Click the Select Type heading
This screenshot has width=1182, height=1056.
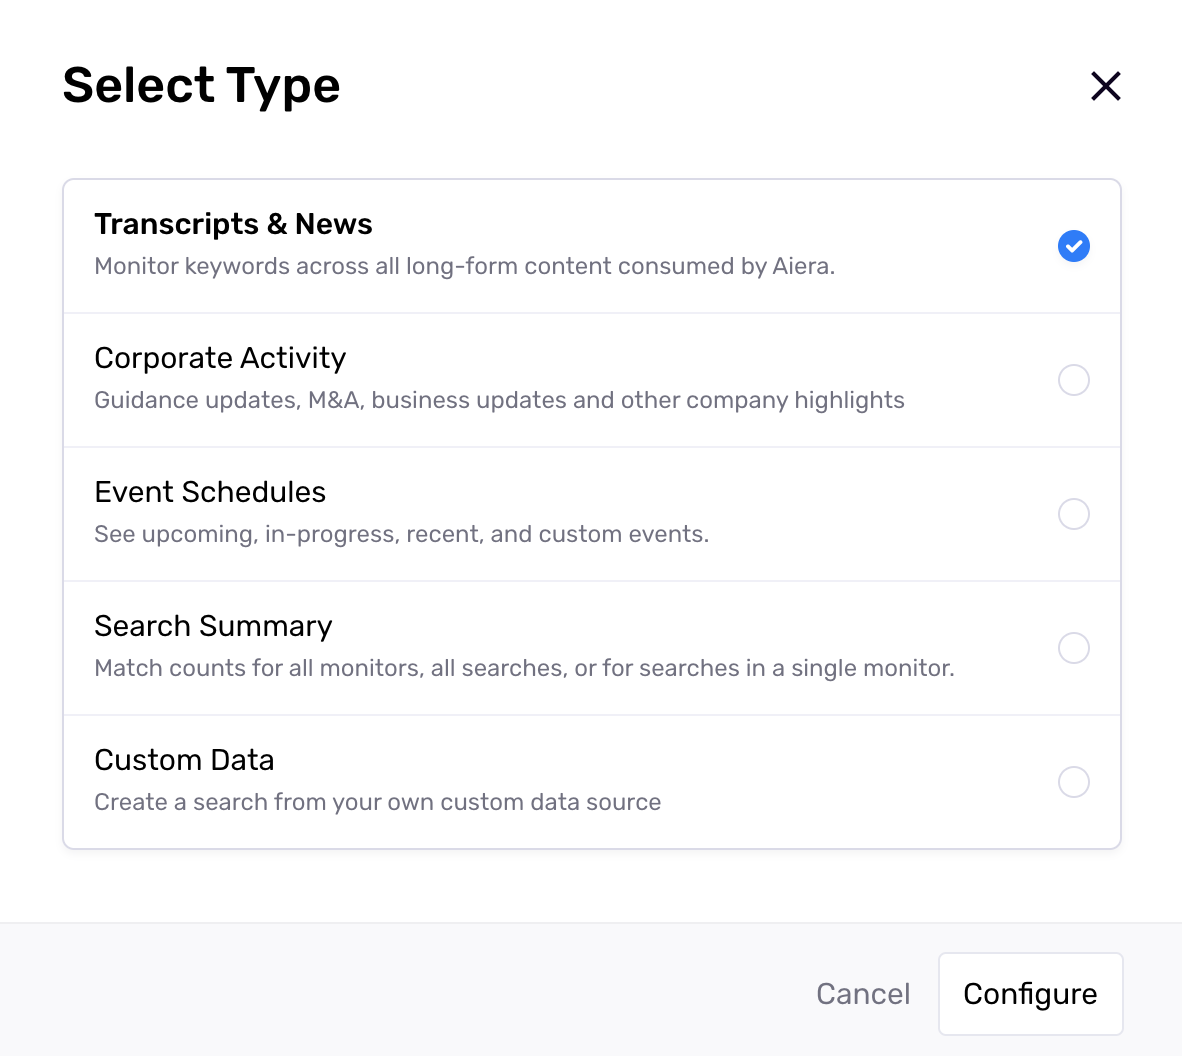[x=201, y=85]
